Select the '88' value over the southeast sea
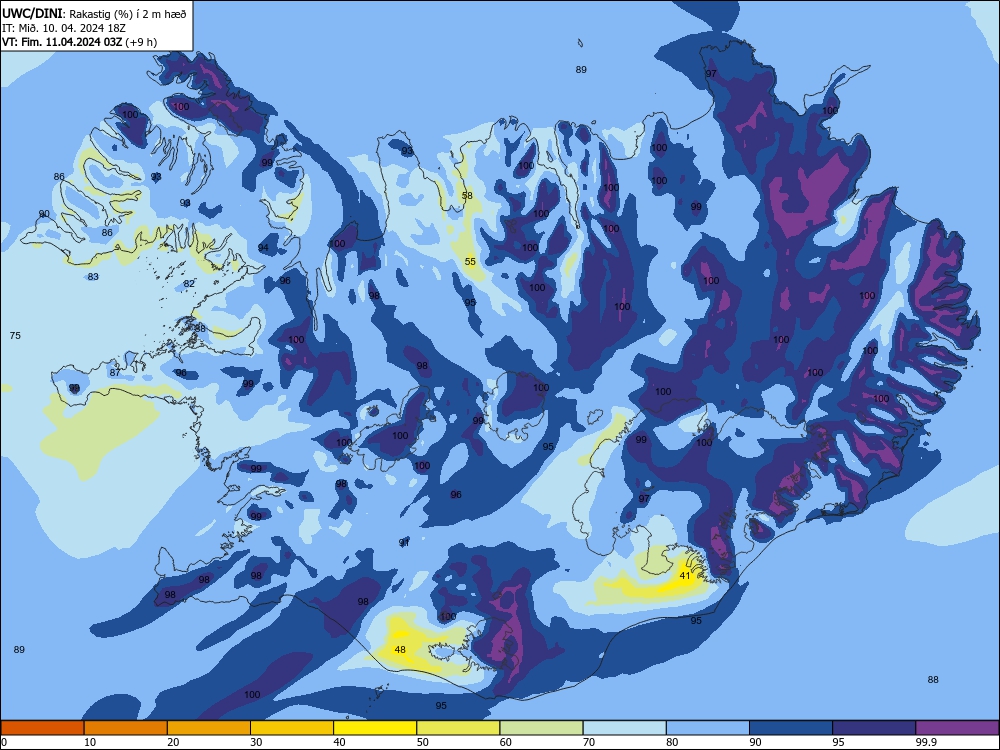Viewport: 1000px width, 750px height. [933, 680]
